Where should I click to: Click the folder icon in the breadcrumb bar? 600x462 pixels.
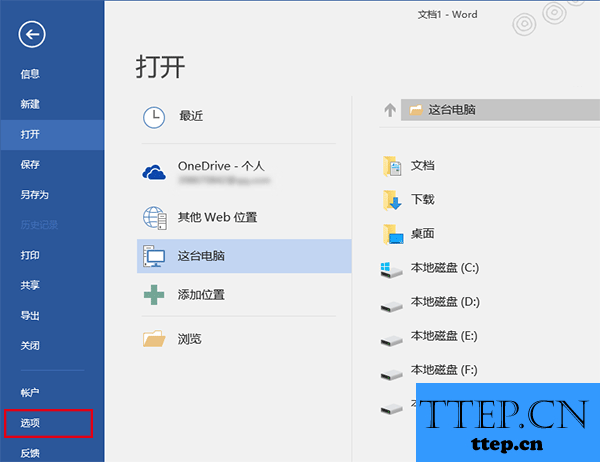pos(416,110)
